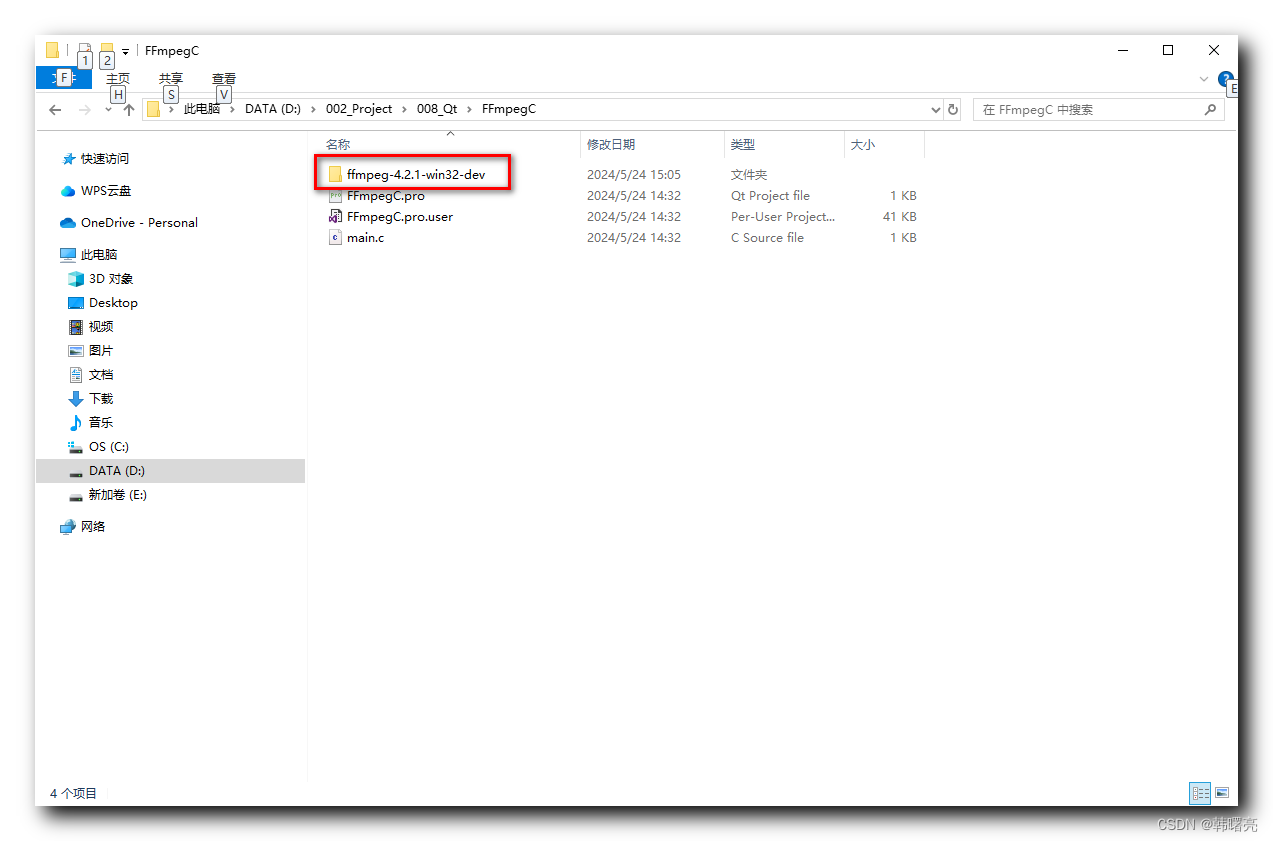Screen dimensions: 1273x841
Task: Open the address bar history dropdown
Action: pyautogui.click(x=934, y=109)
